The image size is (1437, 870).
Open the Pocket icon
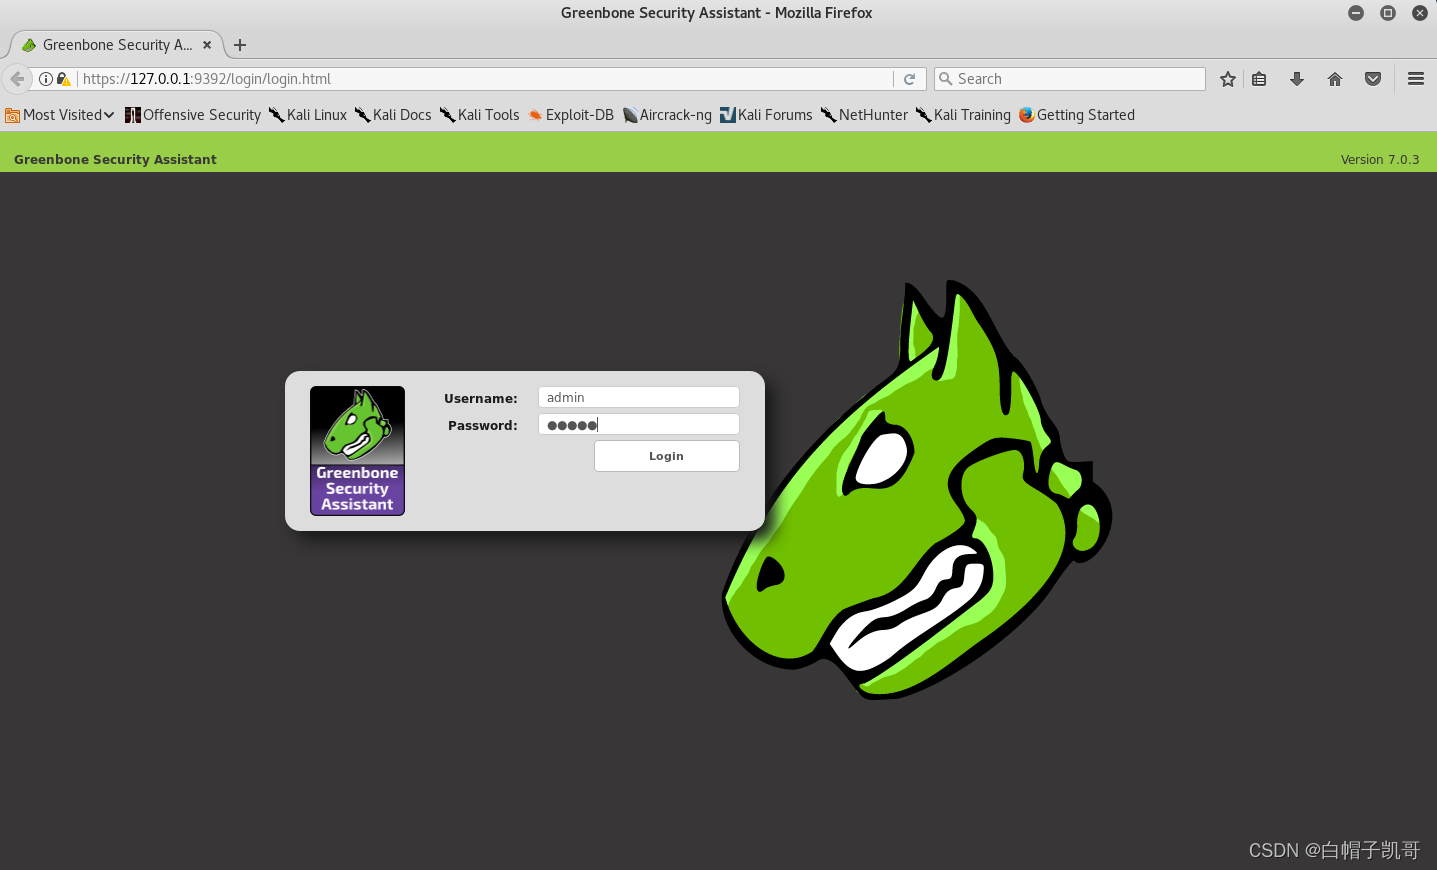pos(1373,79)
